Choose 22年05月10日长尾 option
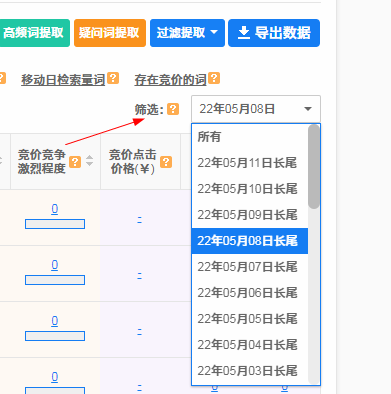 [250, 189]
